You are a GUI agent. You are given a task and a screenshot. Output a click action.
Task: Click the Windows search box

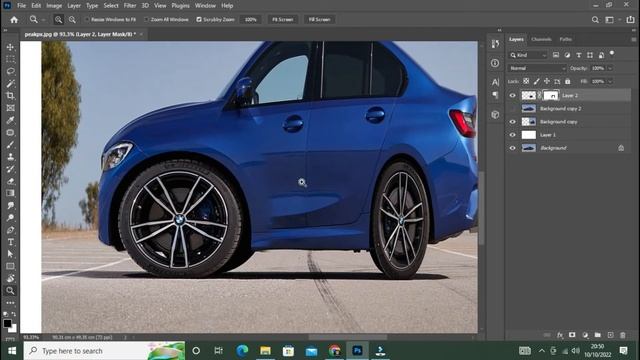click(x=104, y=351)
